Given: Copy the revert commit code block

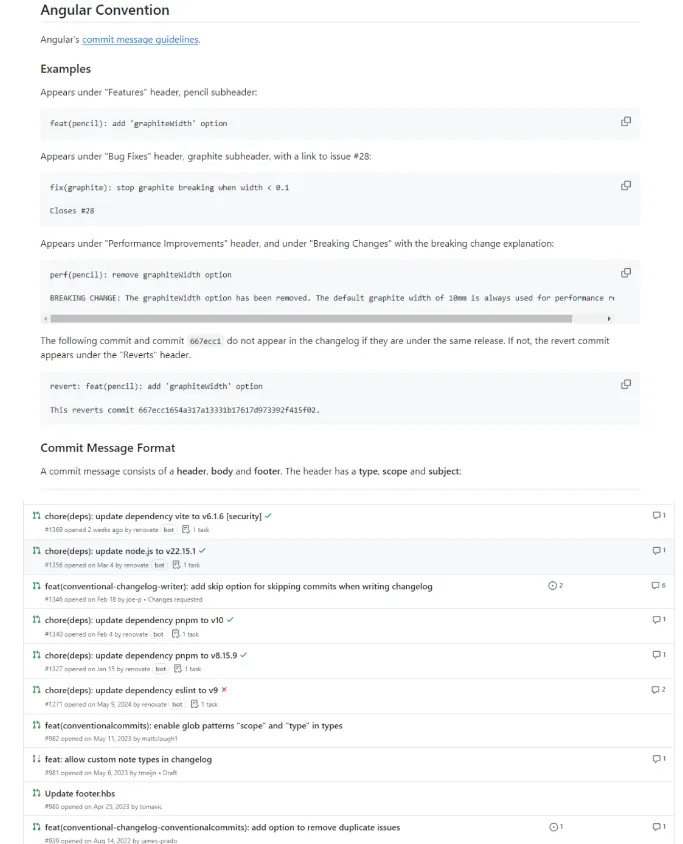Looking at the screenshot, I should [x=625, y=384].
